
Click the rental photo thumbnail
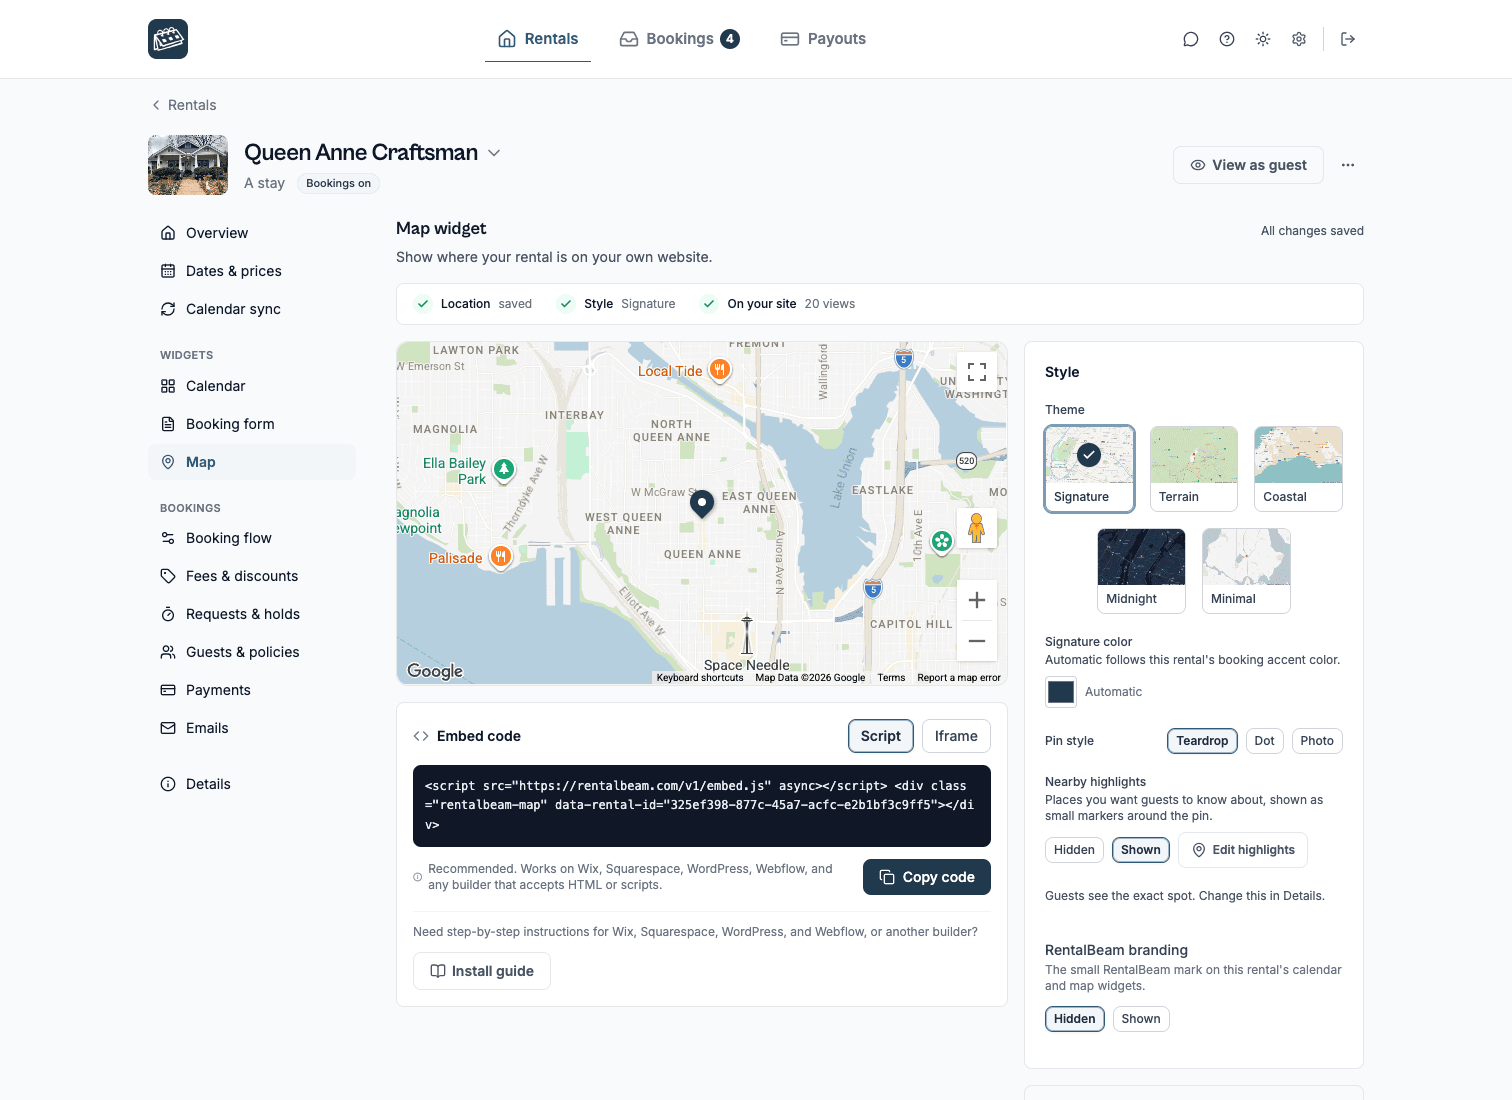[x=188, y=165]
